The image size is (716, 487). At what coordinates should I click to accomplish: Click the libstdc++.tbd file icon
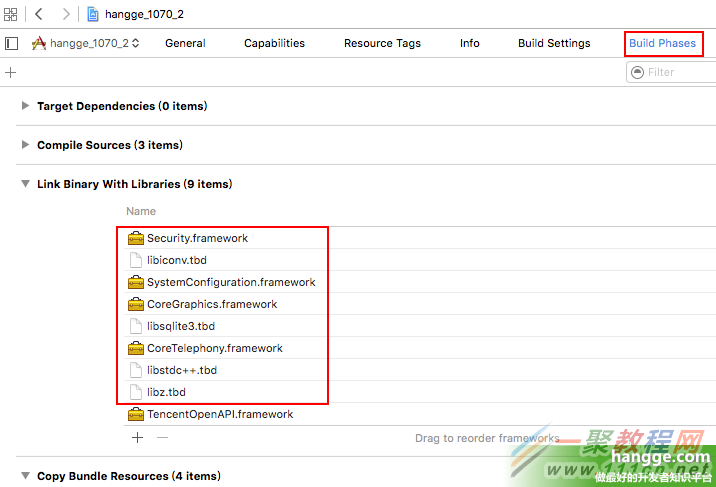(x=136, y=370)
